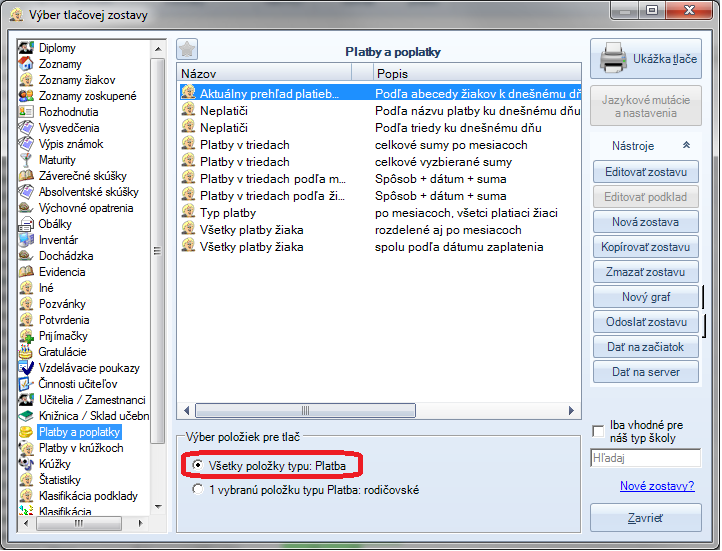Click Kopírovať zostavu button
The height and width of the screenshot is (551, 722).
(646, 247)
